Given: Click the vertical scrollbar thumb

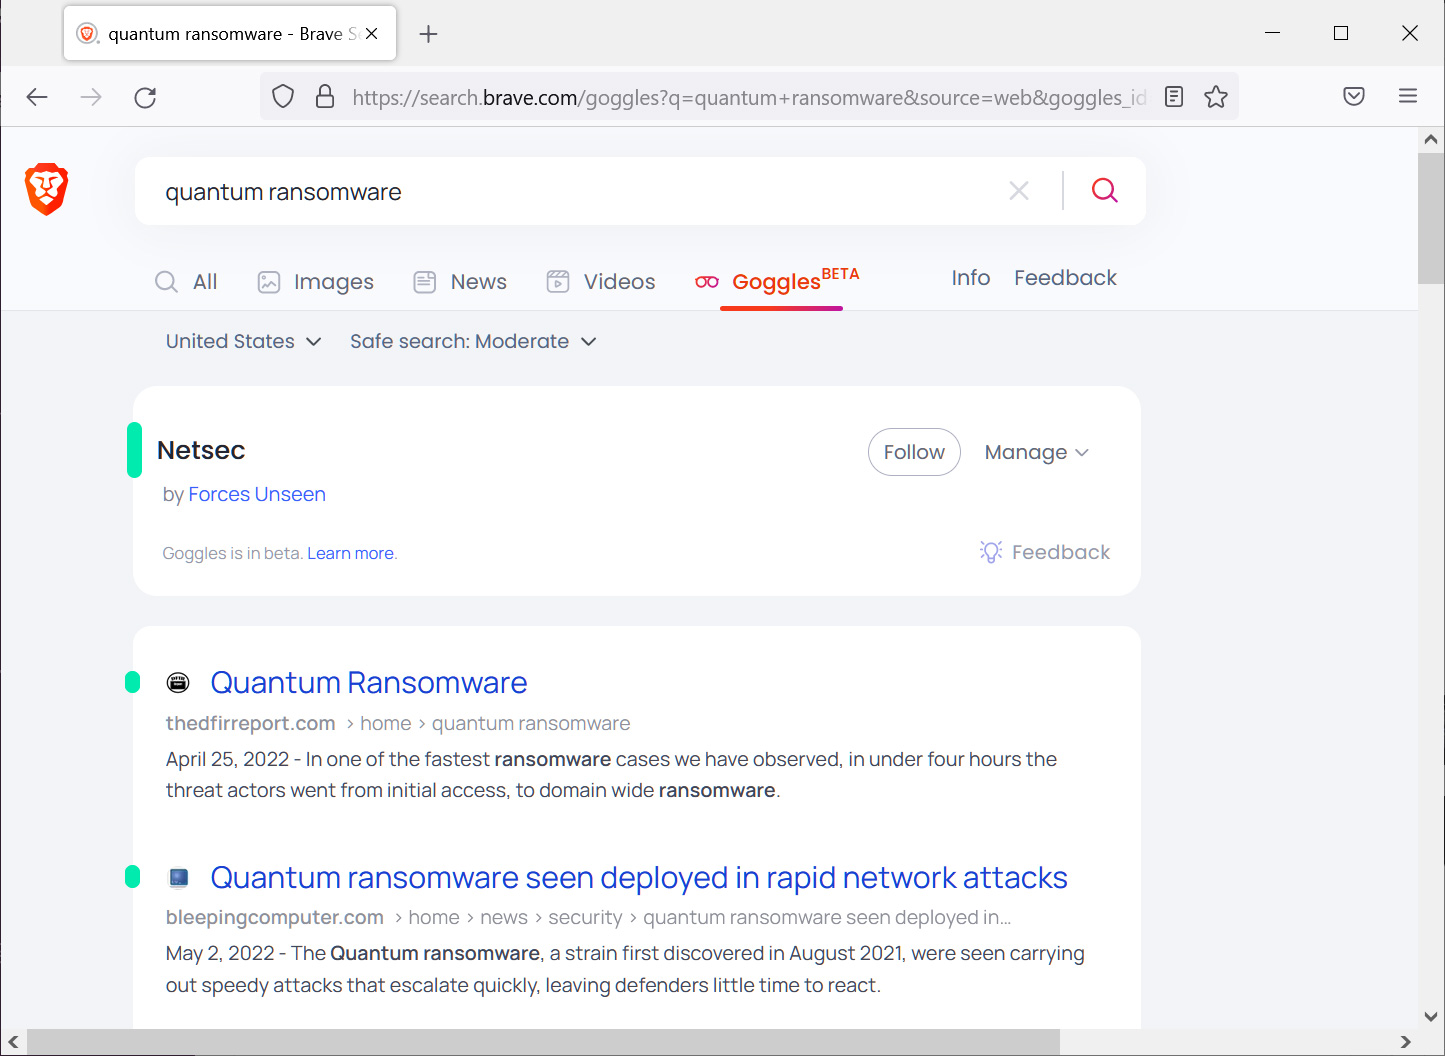Looking at the screenshot, I should coord(1431,218).
